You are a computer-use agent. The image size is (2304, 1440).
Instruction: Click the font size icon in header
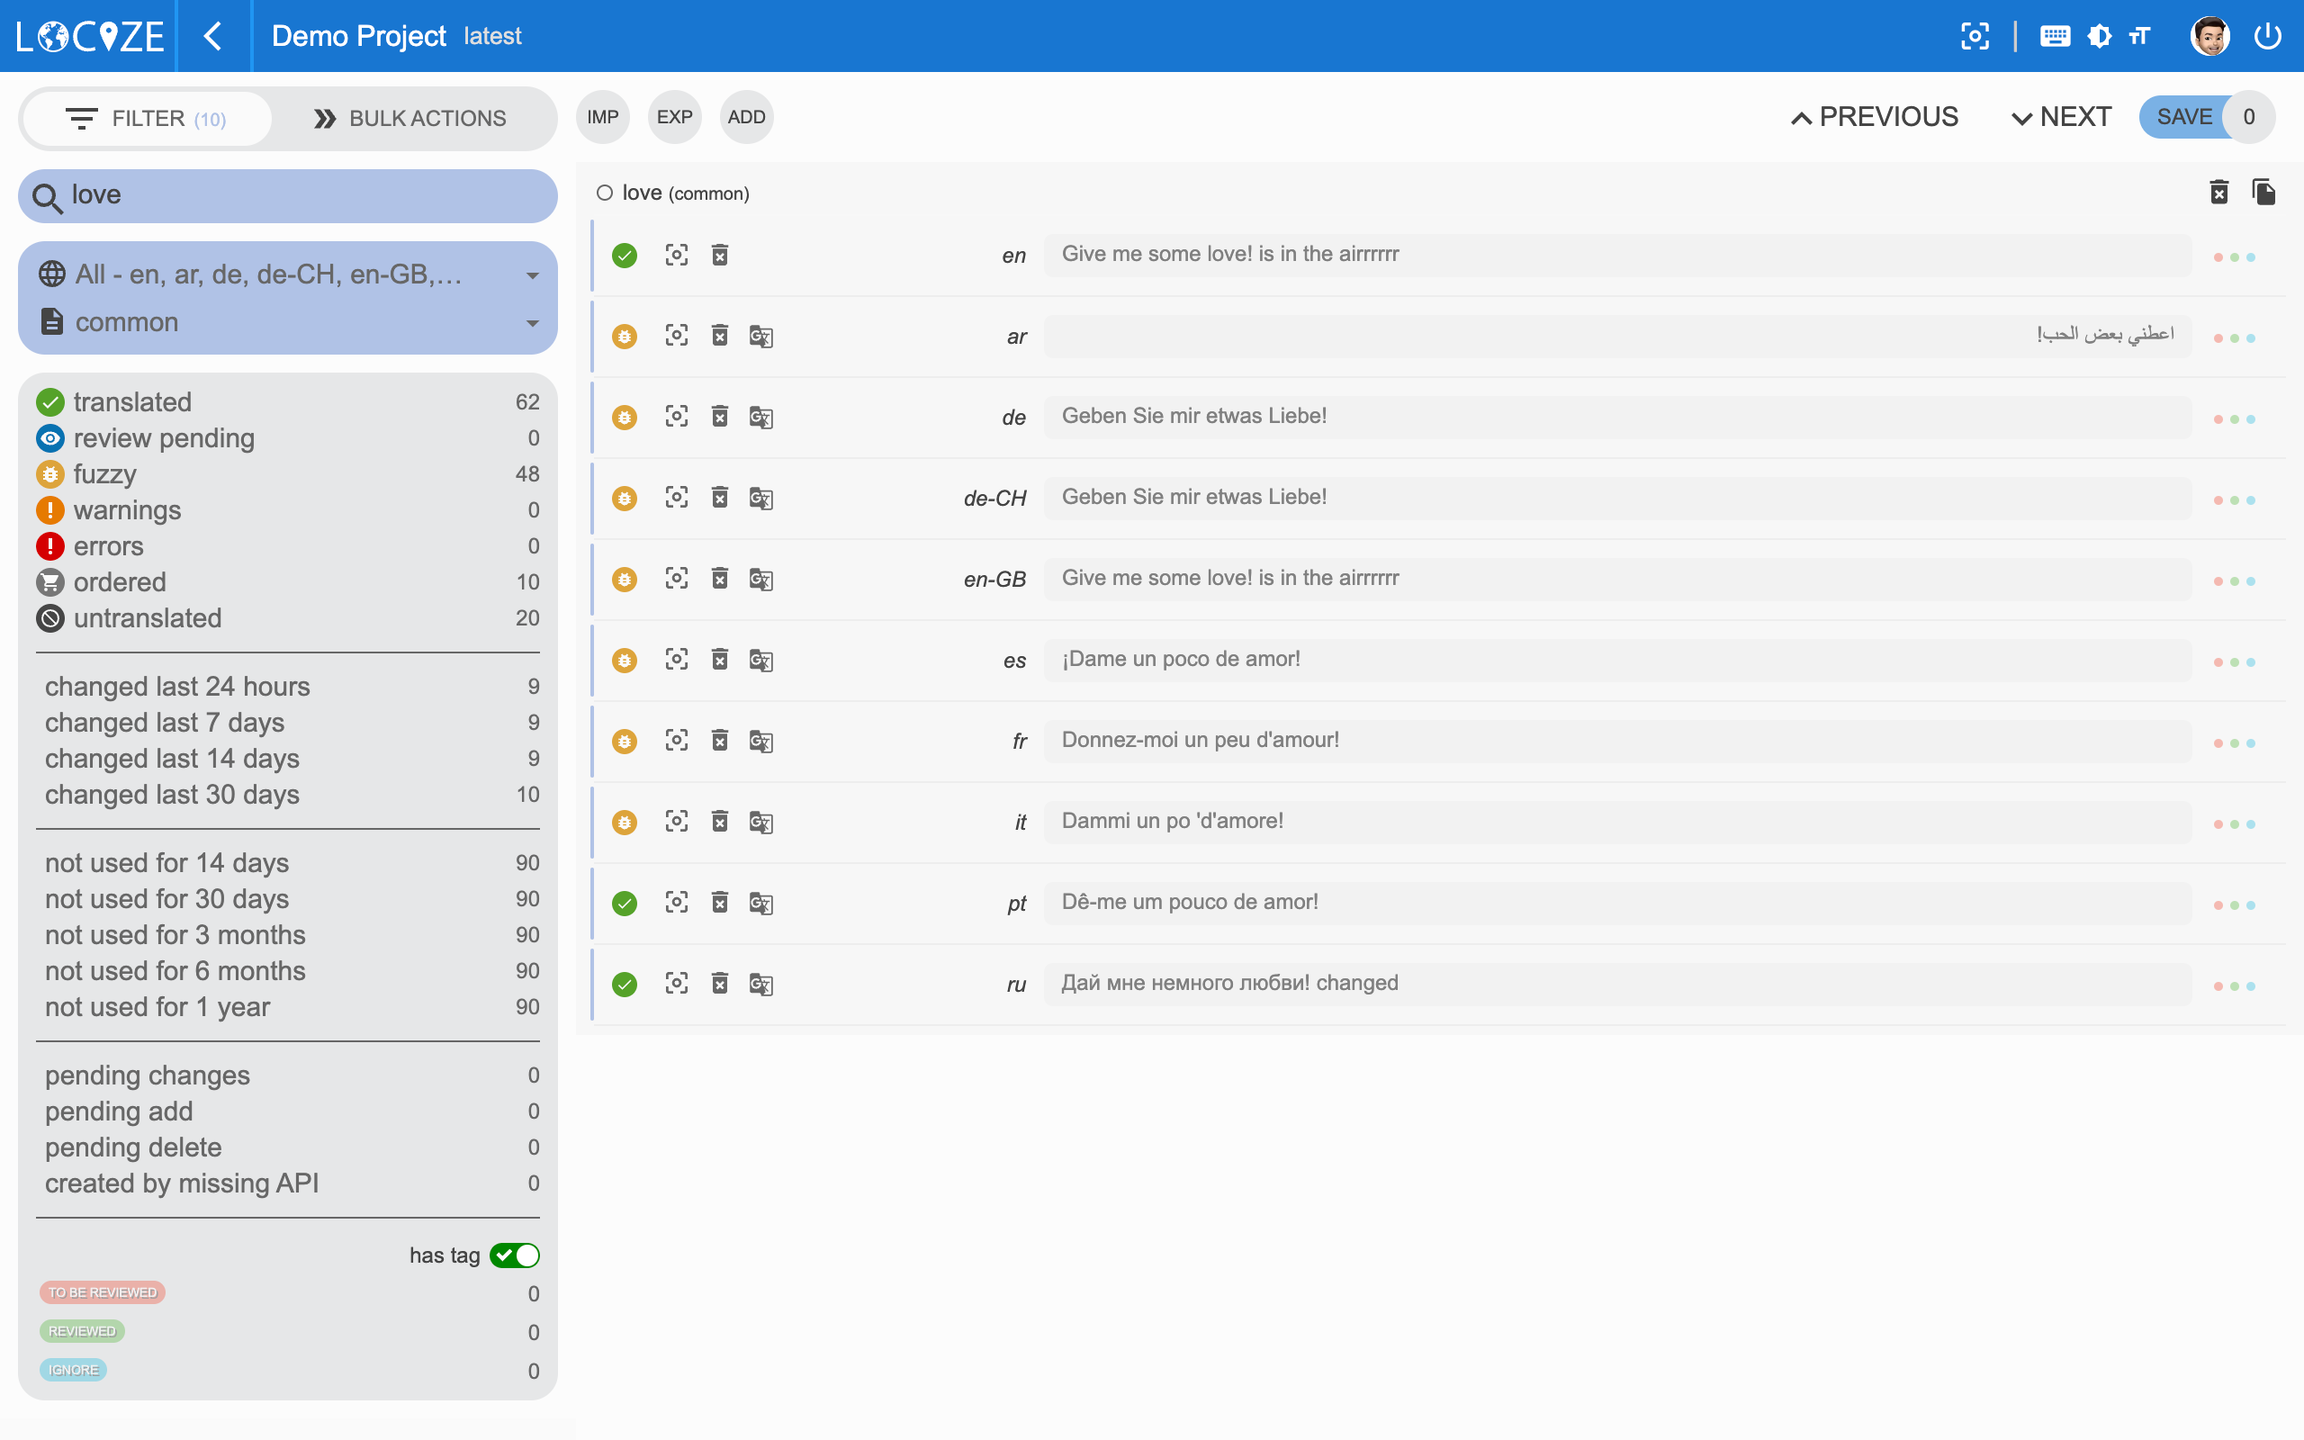pyautogui.click(x=2140, y=36)
